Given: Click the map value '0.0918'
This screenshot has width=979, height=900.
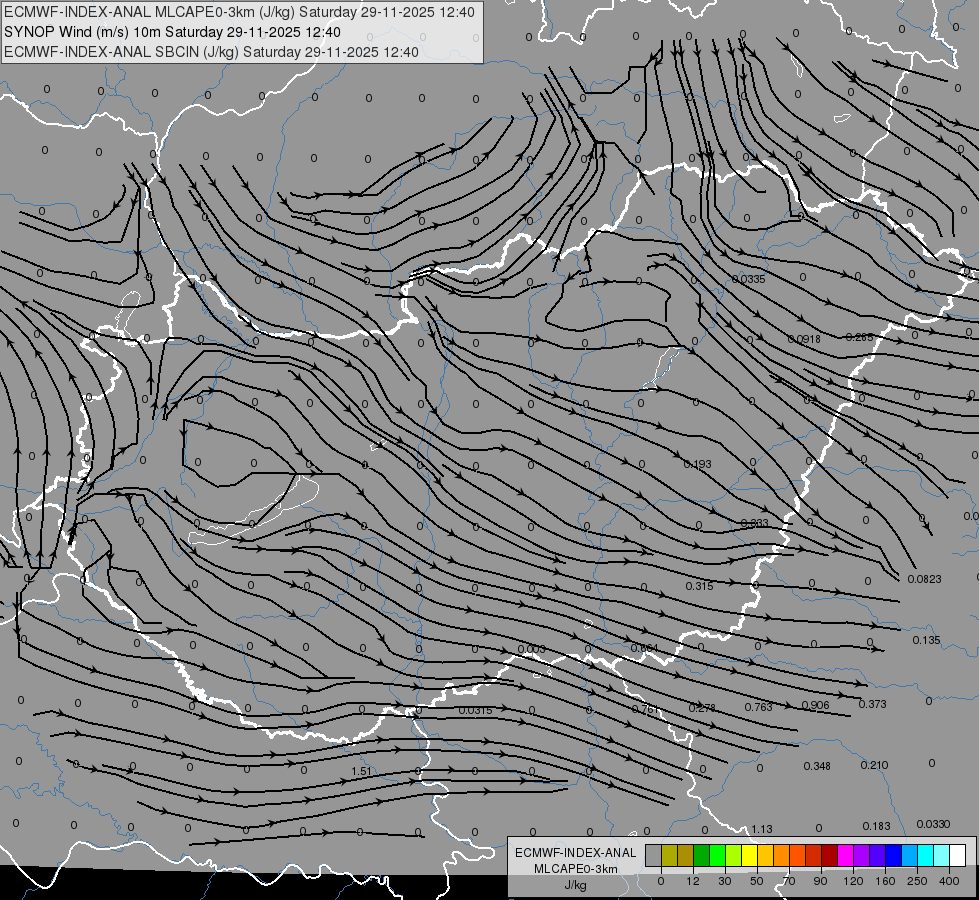Looking at the screenshot, I should [804, 339].
